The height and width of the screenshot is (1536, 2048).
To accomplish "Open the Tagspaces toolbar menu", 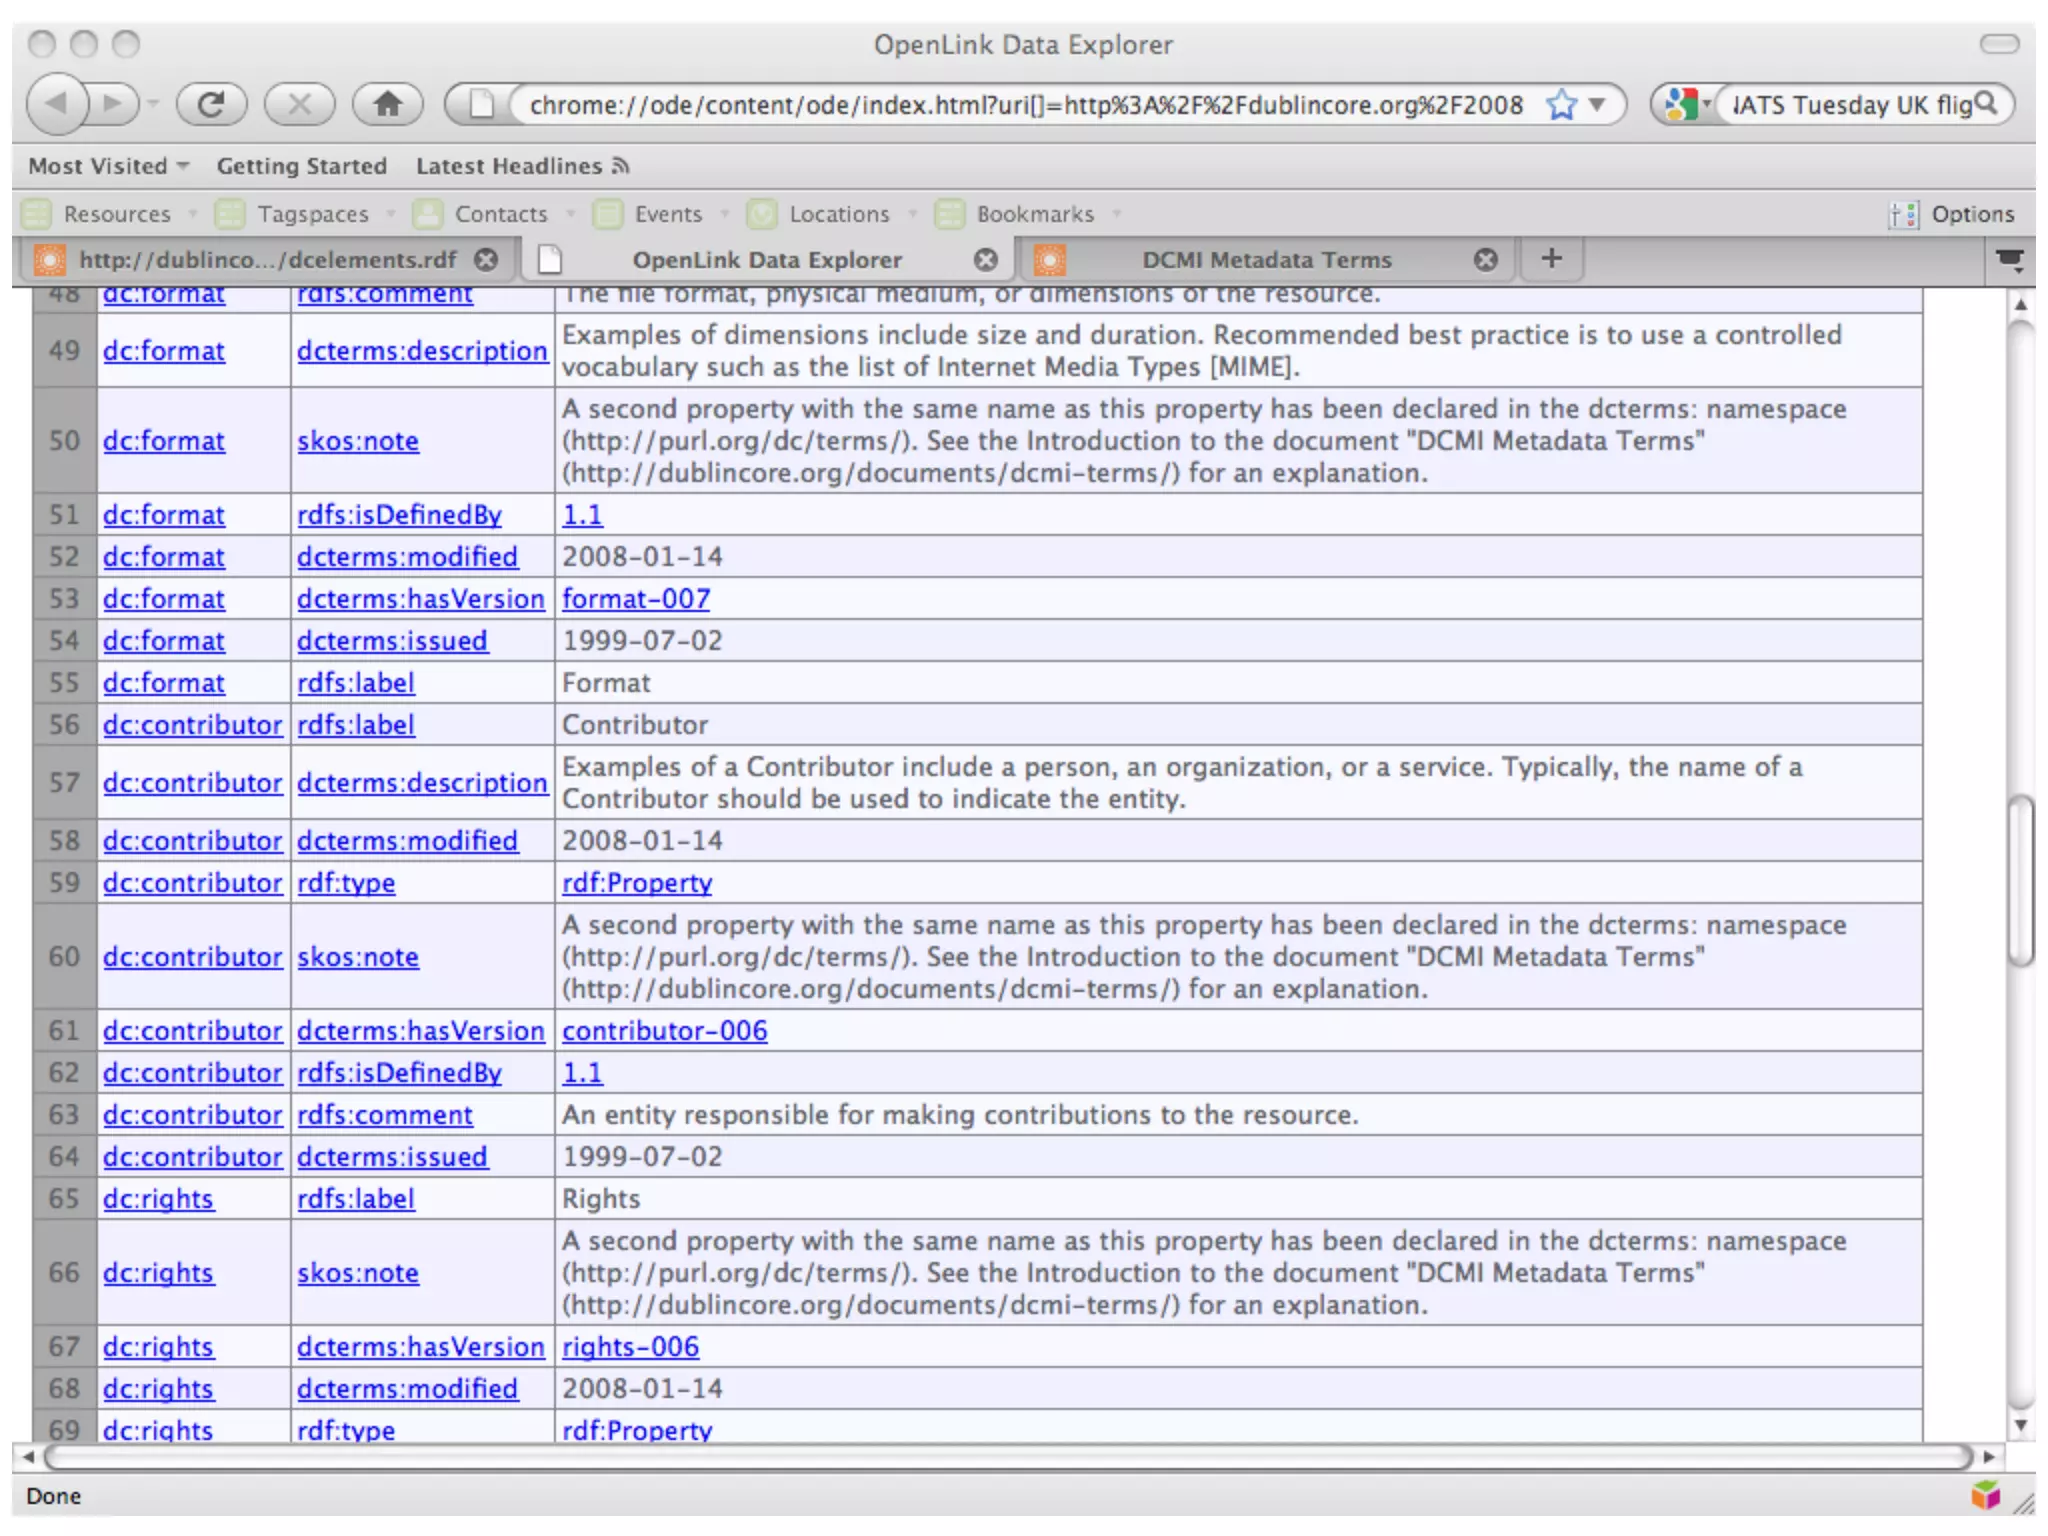I will point(312,214).
